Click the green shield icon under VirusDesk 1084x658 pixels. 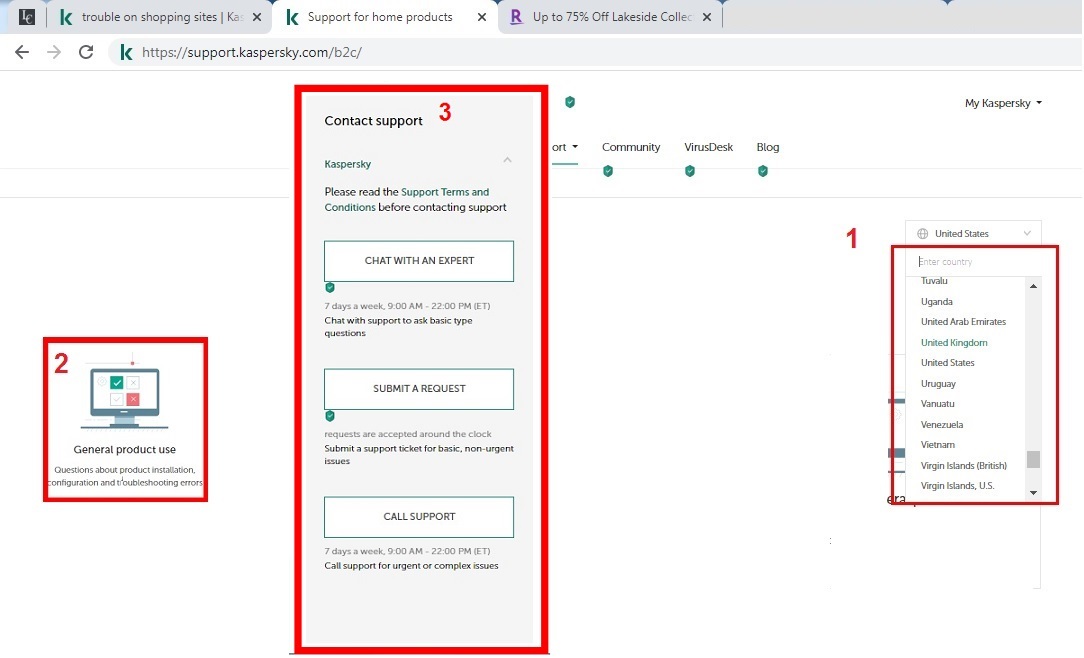pos(689,171)
